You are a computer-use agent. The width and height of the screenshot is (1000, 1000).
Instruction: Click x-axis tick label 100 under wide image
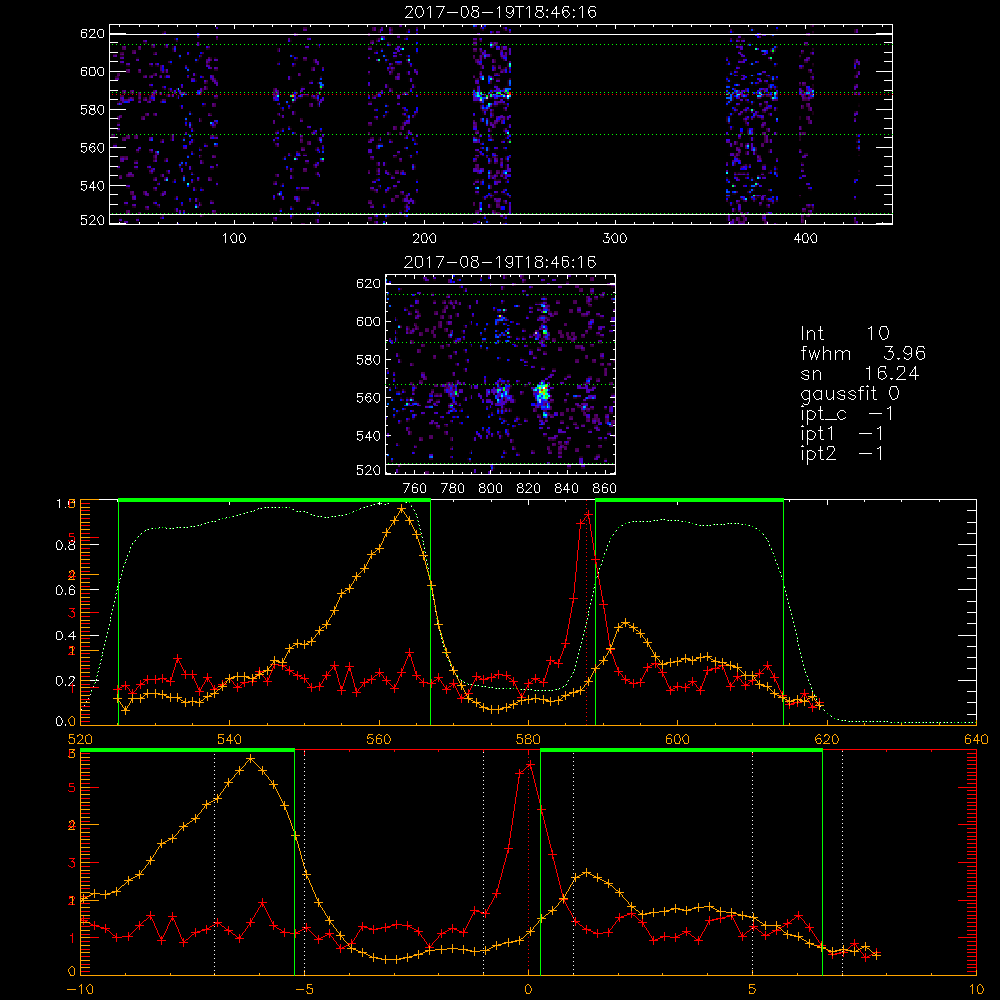[x=234, y=239]
